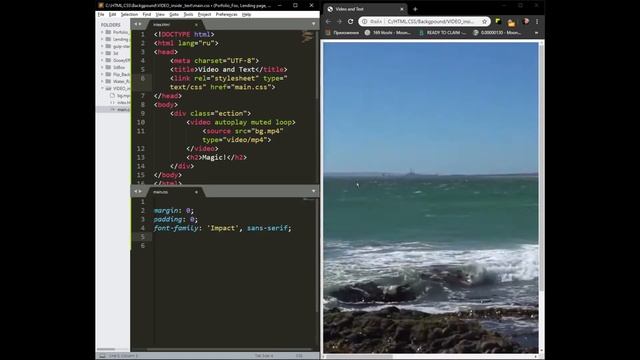Screen dimensions: 640x360
Task: Open Chrome three-dot menu
Action: tap(537, 21)
